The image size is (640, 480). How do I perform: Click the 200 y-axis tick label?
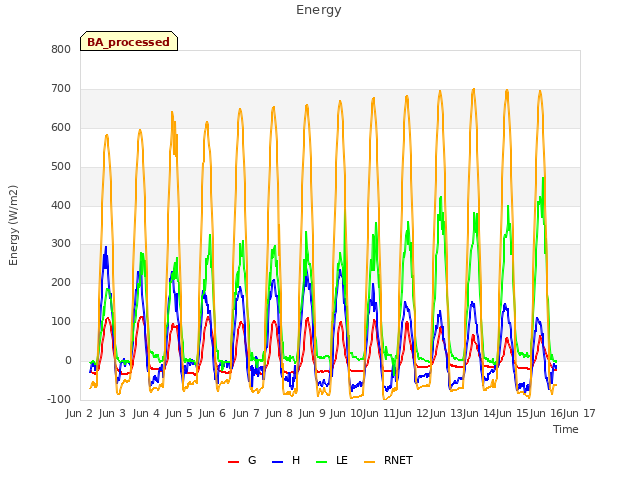[x=61, y=282]
